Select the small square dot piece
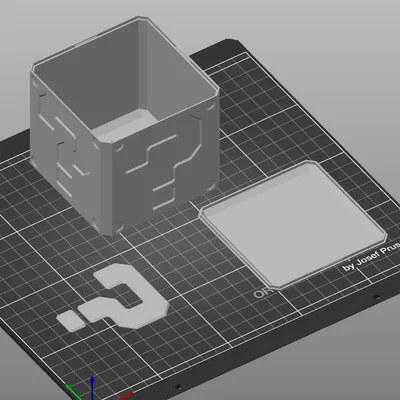400x400 pixels. 70,321
